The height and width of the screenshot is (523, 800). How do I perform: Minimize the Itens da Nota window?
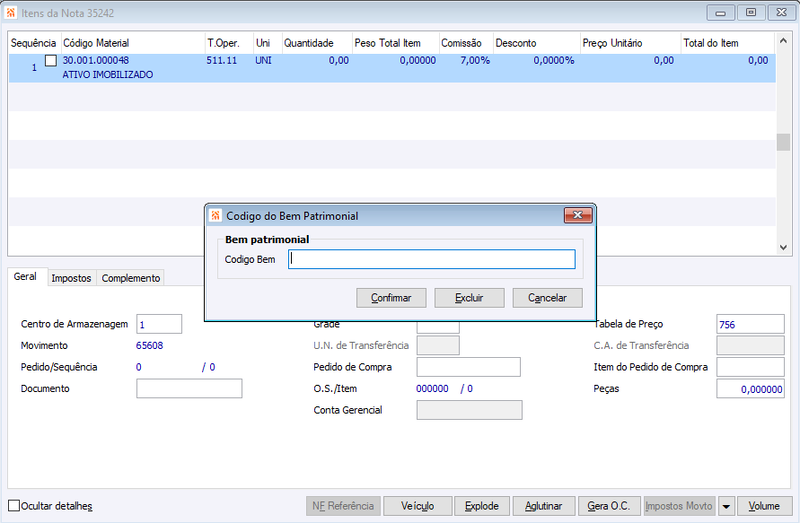tap(720, 13)
